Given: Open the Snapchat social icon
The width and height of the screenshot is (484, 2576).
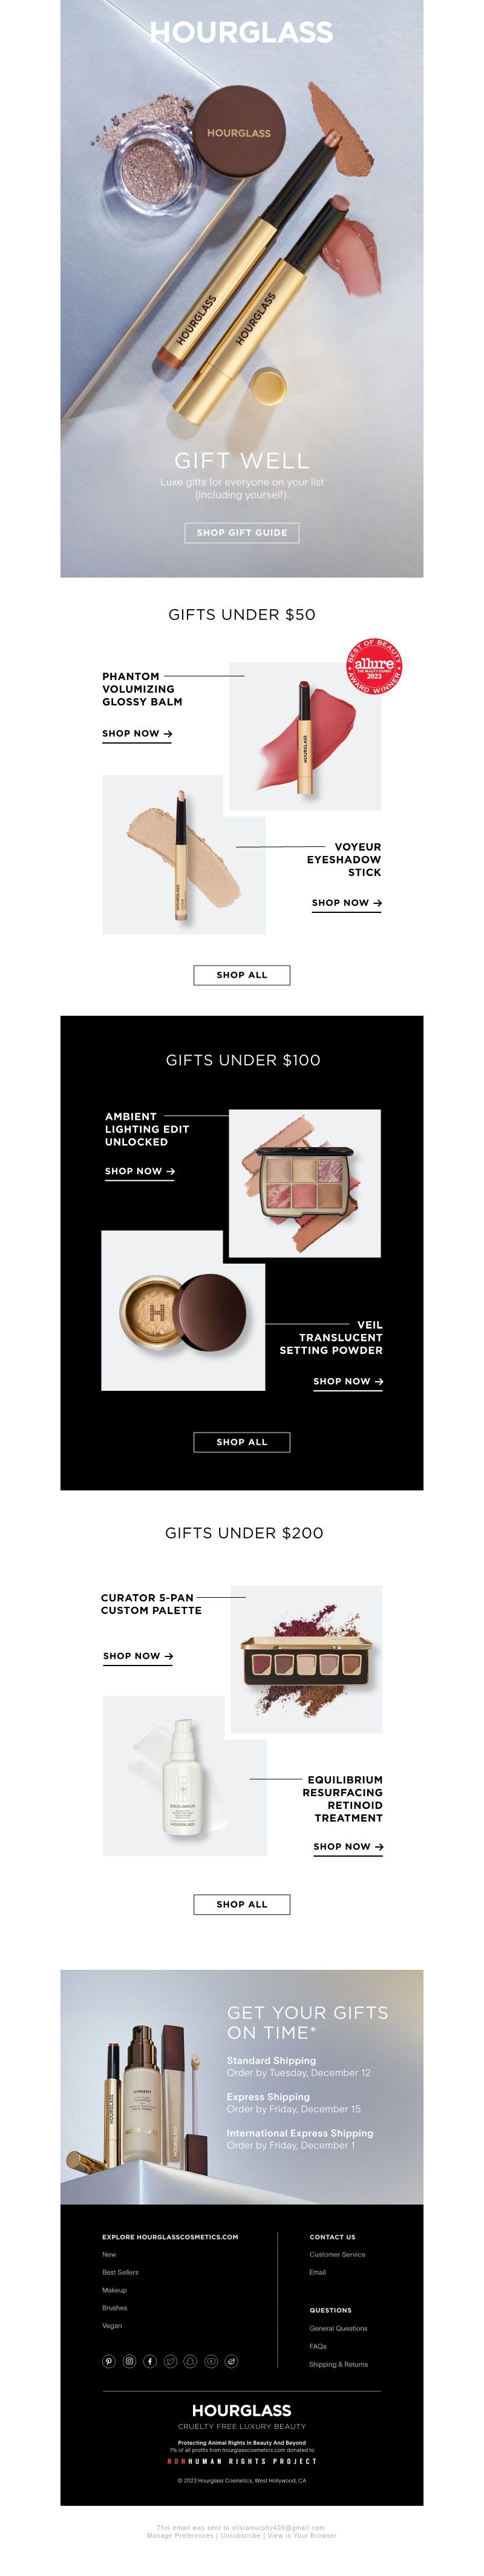Looking at the screenshot, I should 190,2361.
